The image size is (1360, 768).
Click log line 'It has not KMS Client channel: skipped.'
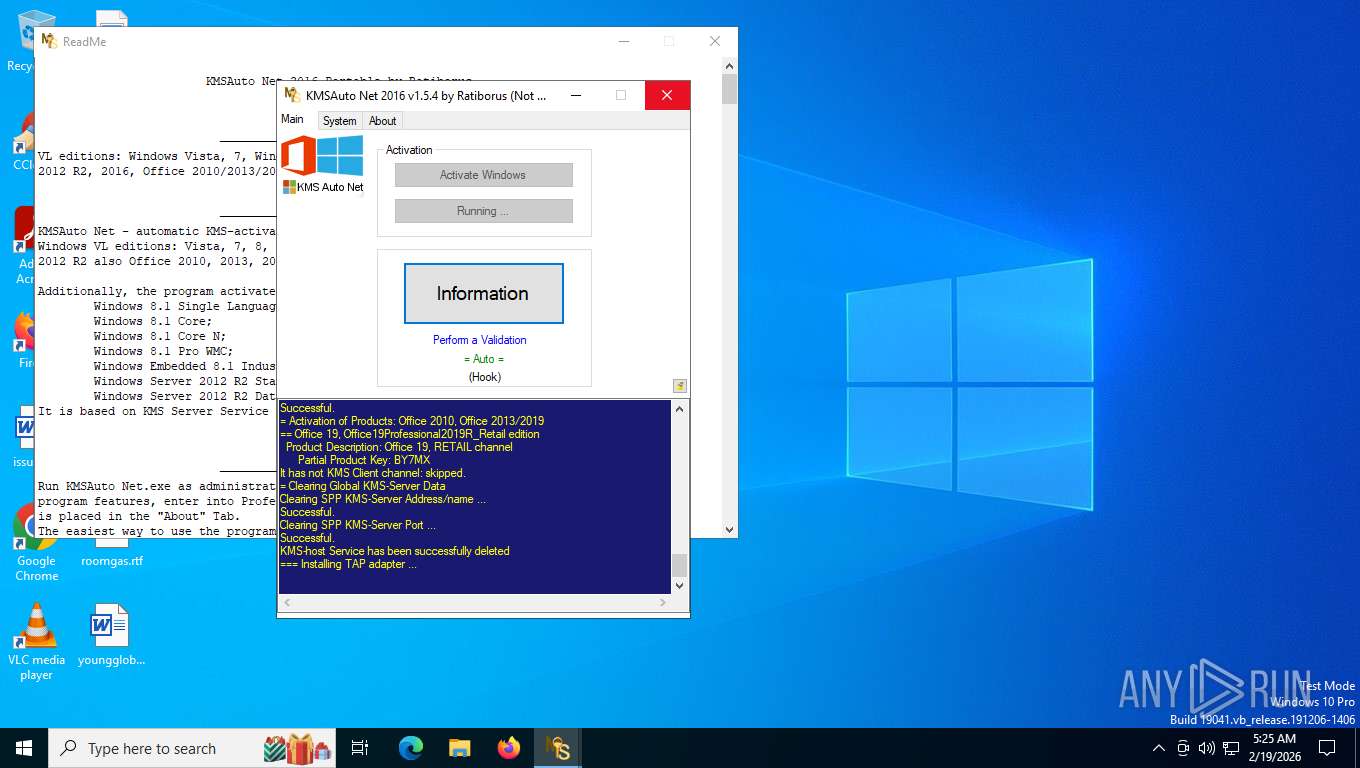pos(373,473)
